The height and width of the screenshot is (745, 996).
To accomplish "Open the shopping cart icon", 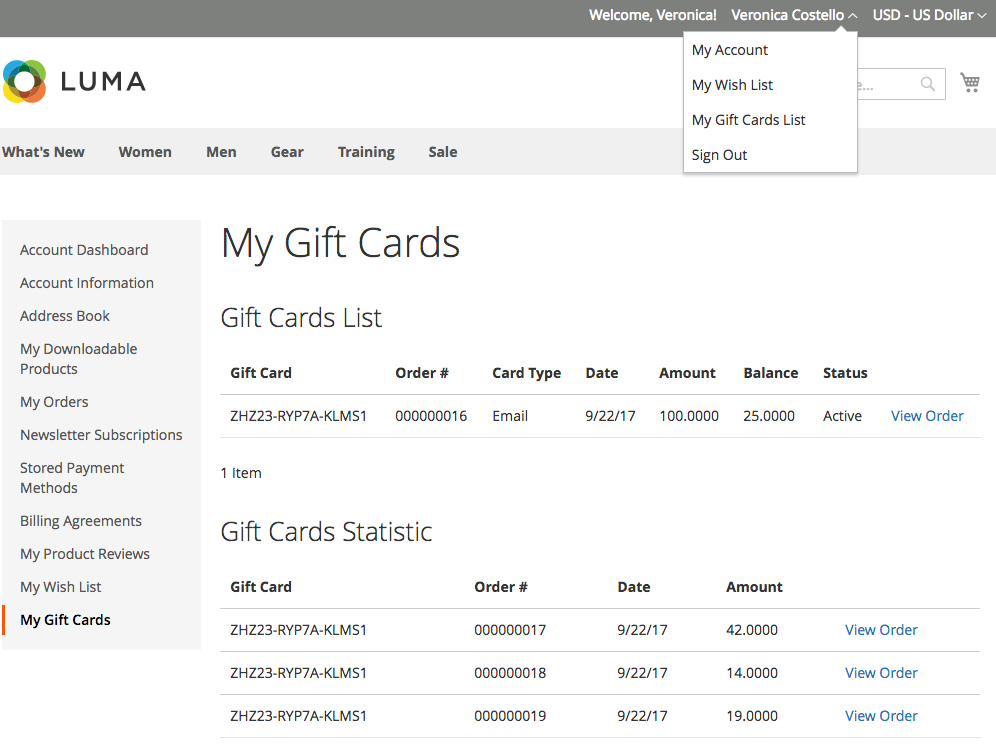I will click(970, 83).
